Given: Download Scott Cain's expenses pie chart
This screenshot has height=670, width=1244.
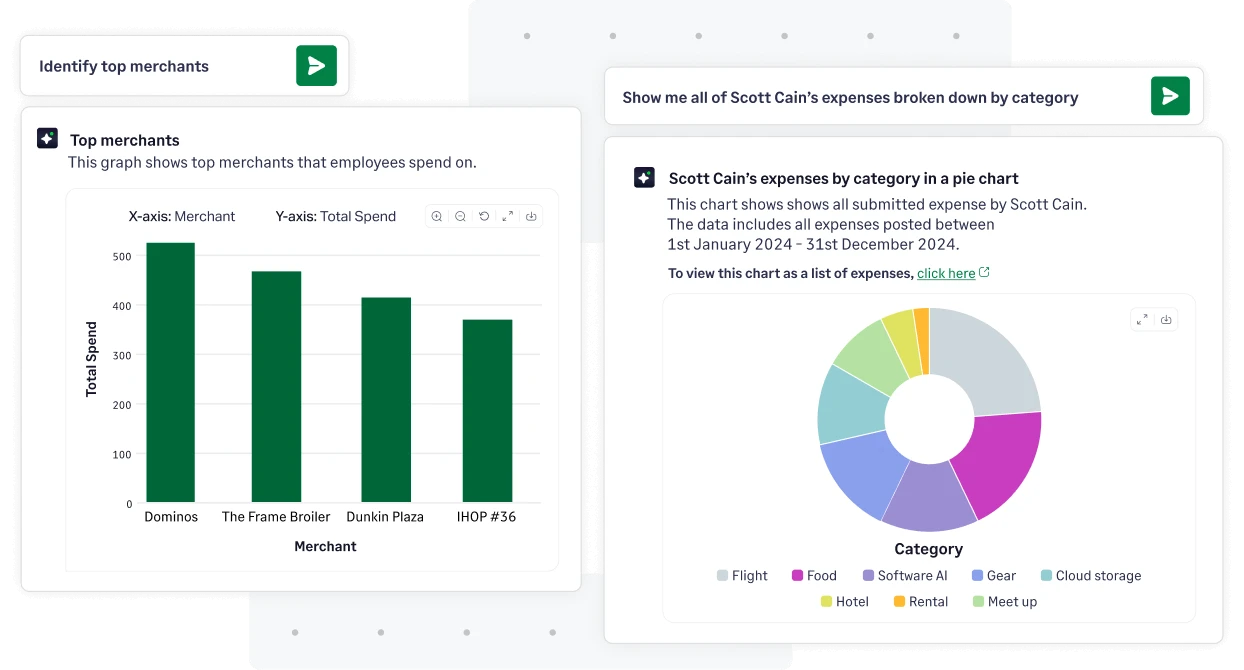Looking at the screenshot, I should click(1166, 319).
